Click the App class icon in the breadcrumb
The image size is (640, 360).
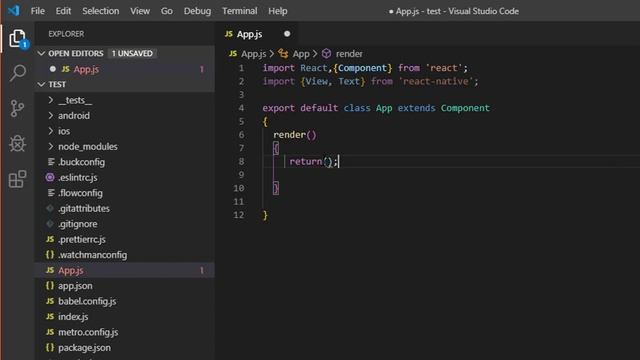(283, 53)
